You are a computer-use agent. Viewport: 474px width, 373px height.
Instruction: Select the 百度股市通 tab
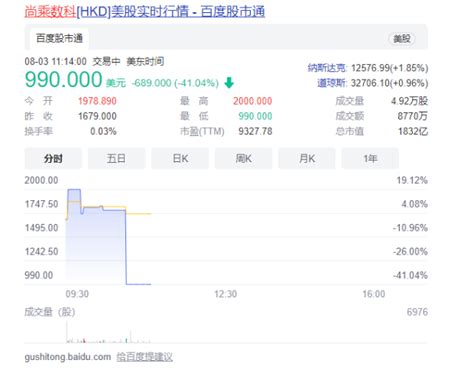(59, 38)
